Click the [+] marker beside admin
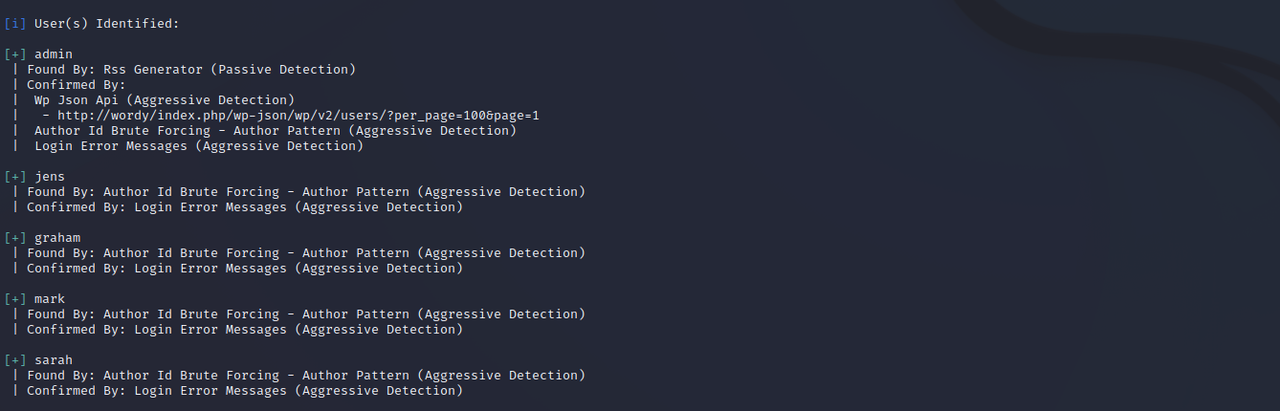1280x411 pixels. (x=15, y=54)
